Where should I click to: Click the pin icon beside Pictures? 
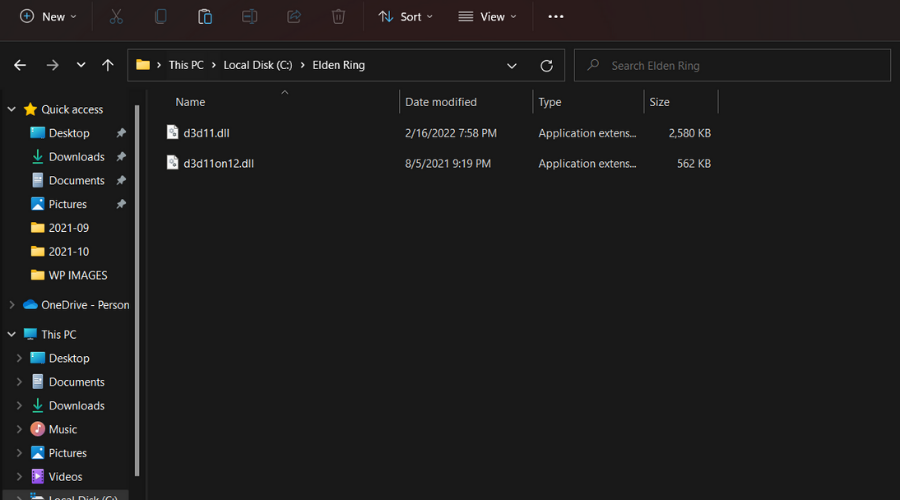[x=121, y=204]
